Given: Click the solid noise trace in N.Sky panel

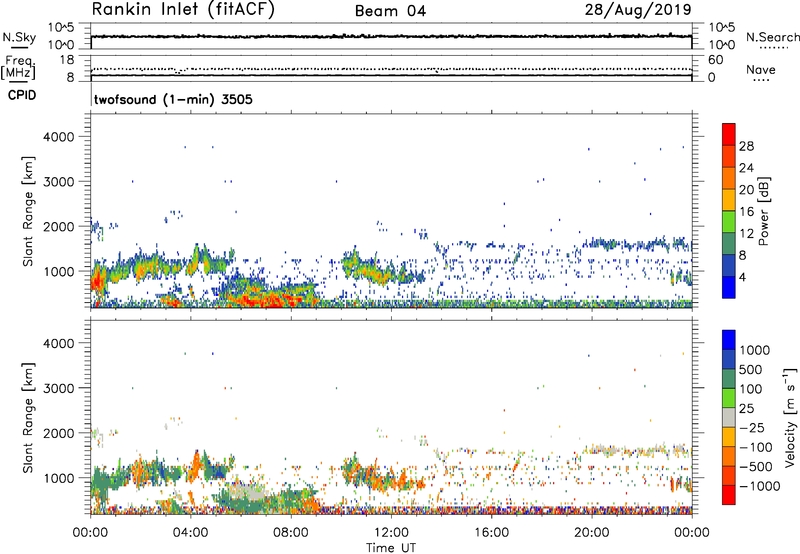Looking at the screenshot, I should click(391, 36).
